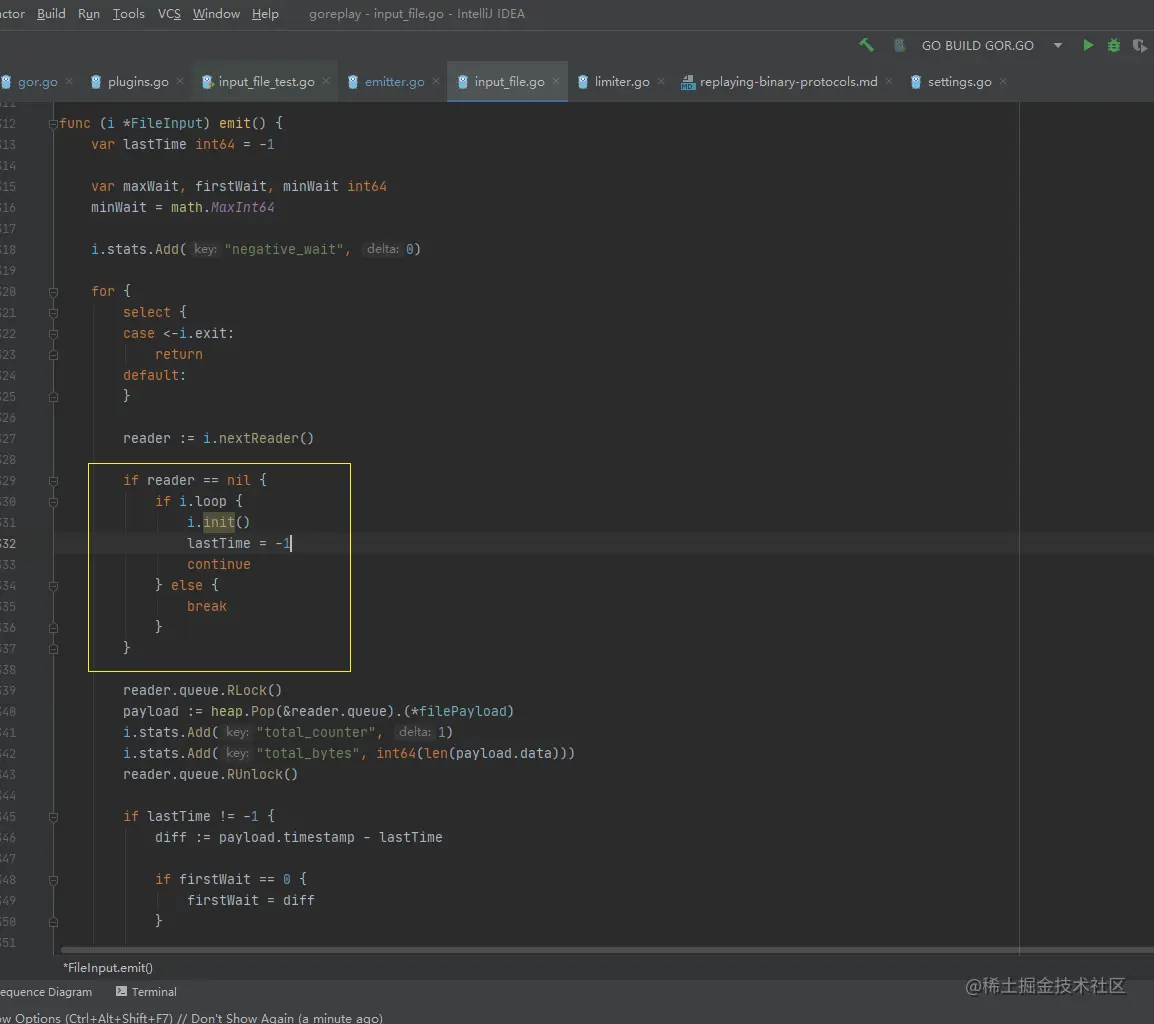1154x1024 pixels.
Task: Click the i.nextReader() call
Action: 258,438
